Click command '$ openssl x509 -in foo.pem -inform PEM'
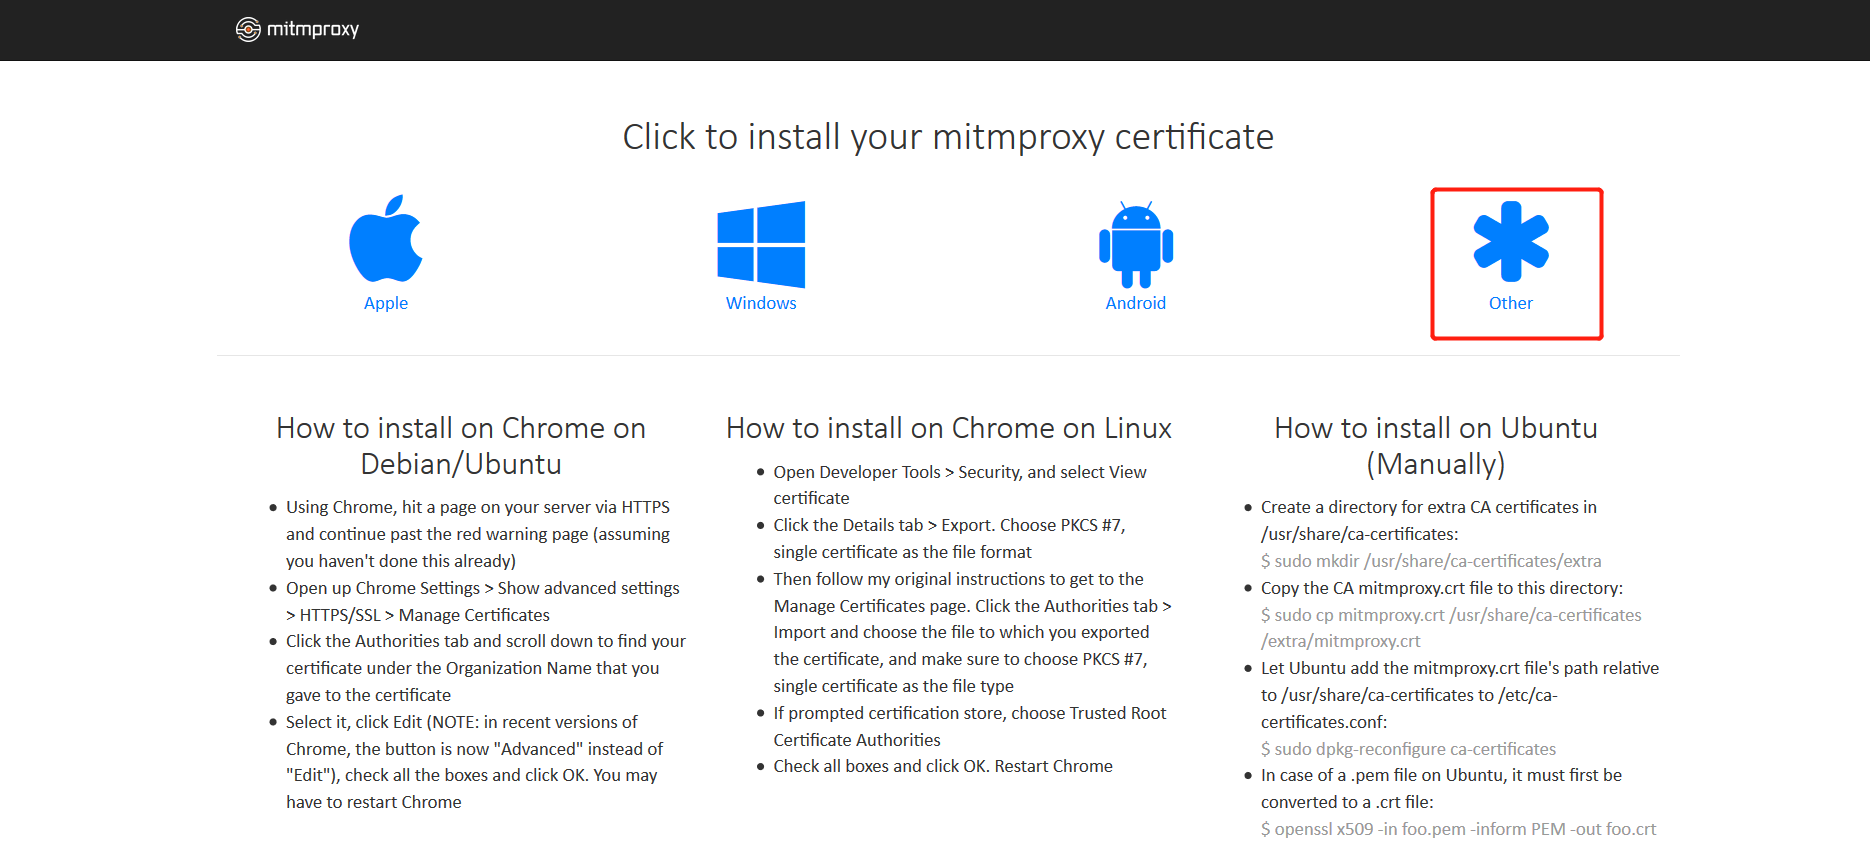The image size is (1870, 851). point(1413,829)
